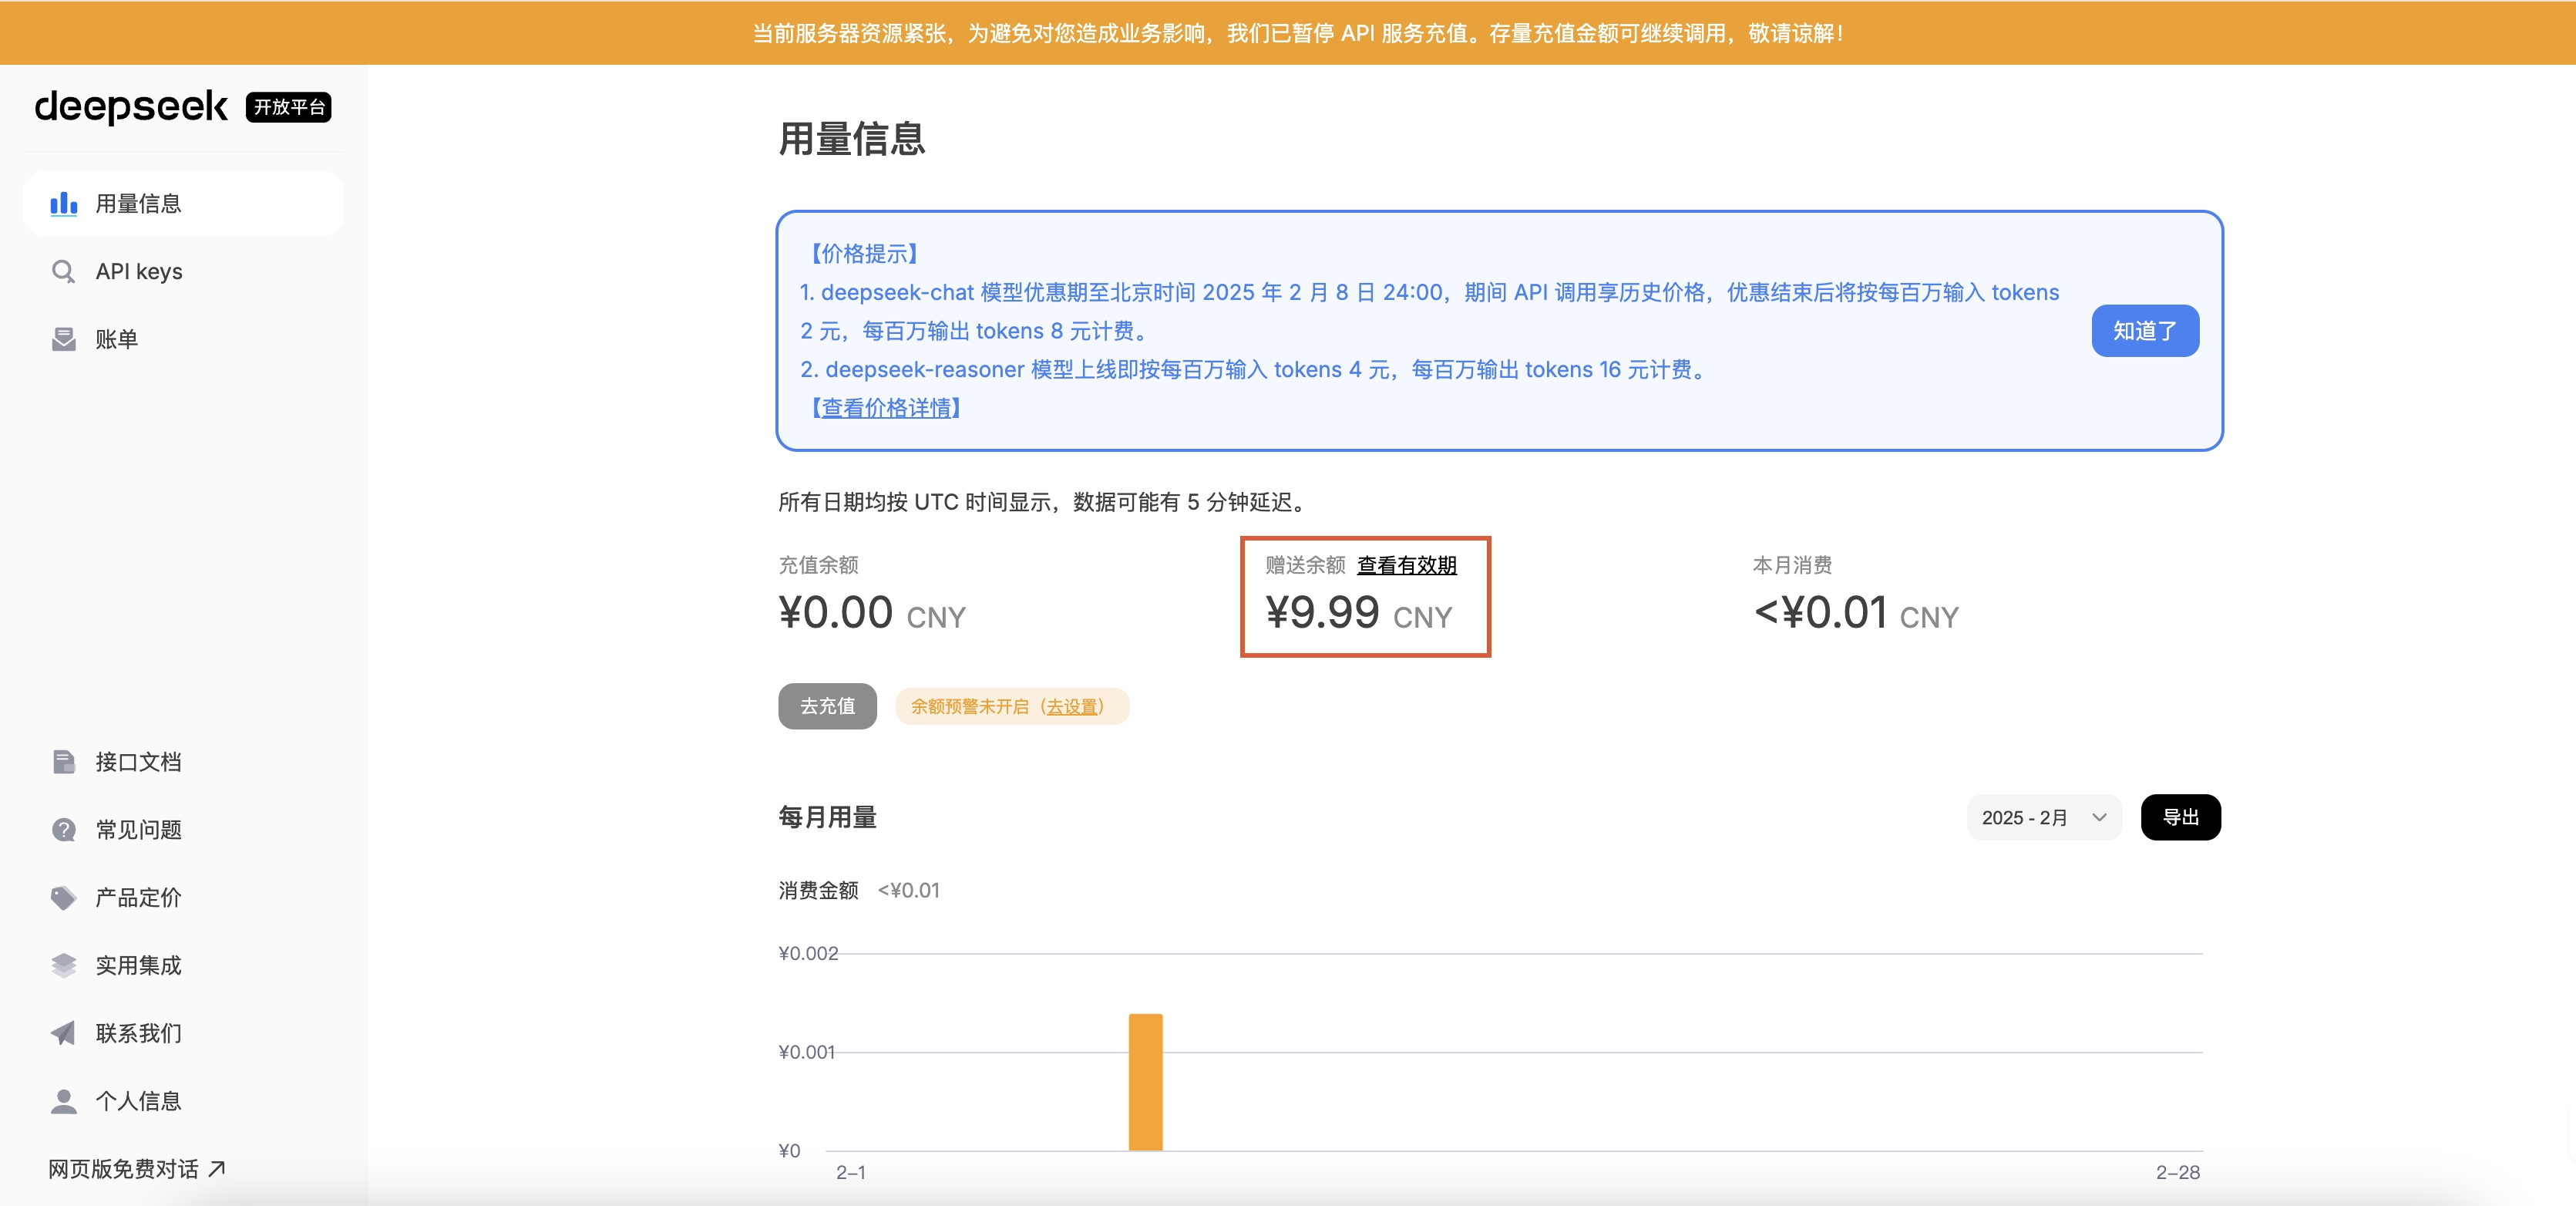Dismiss price notice with 知道了 button
The height and width of the screenshot is (1206, 2576).
2144,331
